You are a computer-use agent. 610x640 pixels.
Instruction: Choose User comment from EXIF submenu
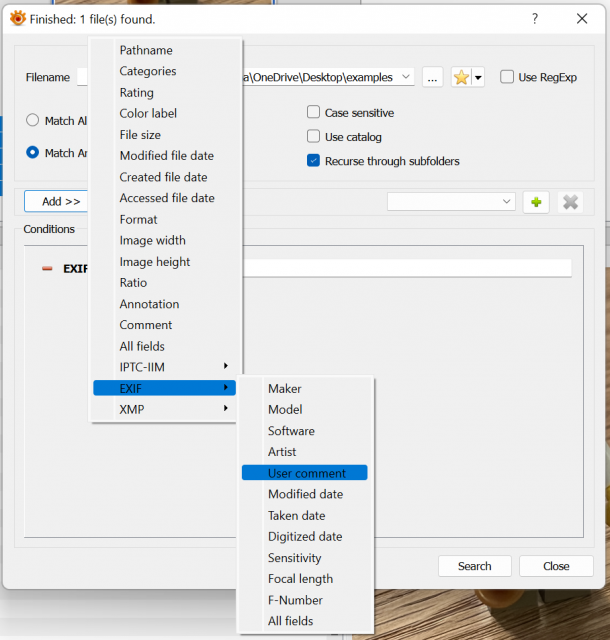(305, 473)
